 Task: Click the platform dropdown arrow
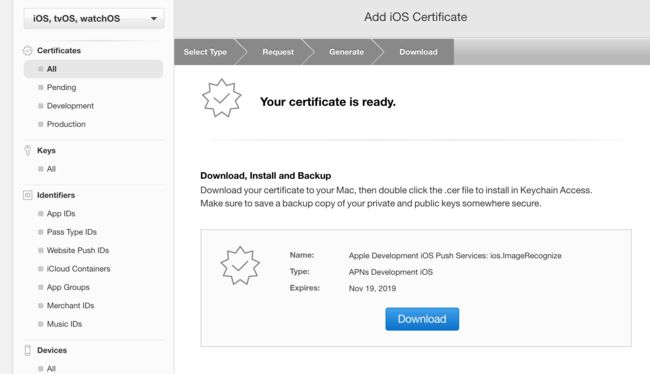[x=154, y=19]
